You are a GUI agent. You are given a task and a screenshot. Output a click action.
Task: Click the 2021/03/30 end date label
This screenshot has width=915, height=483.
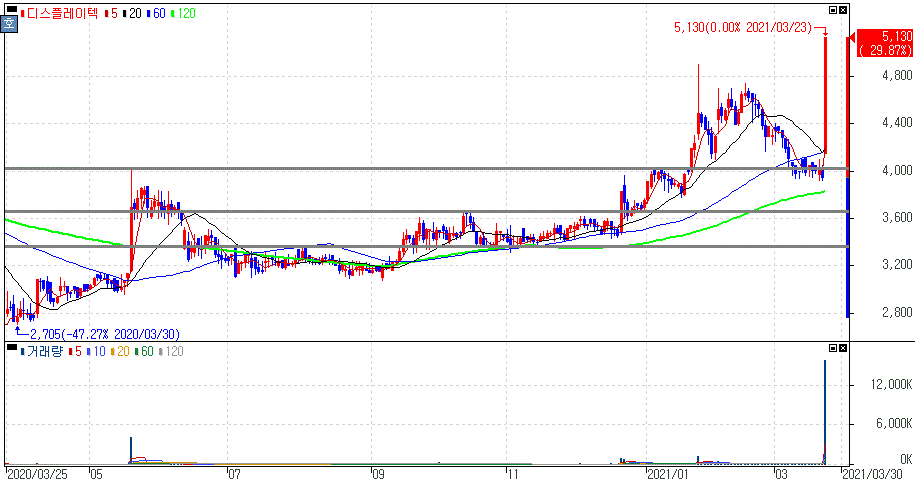click(x=872, y=474)
